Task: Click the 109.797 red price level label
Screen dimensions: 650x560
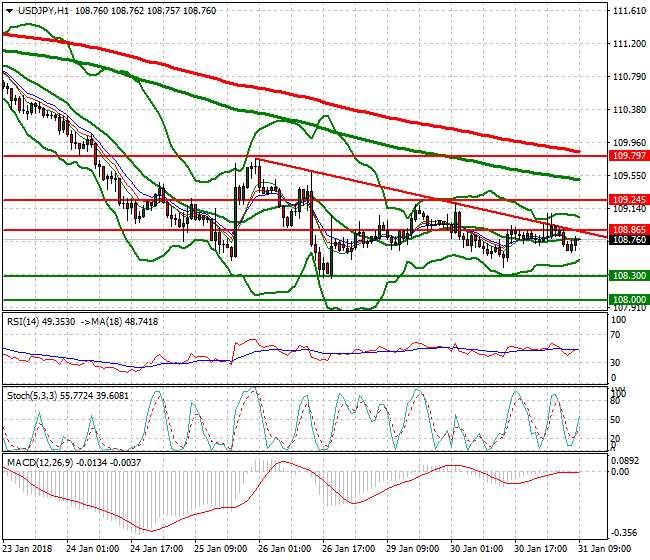Action: coord(629,156)
